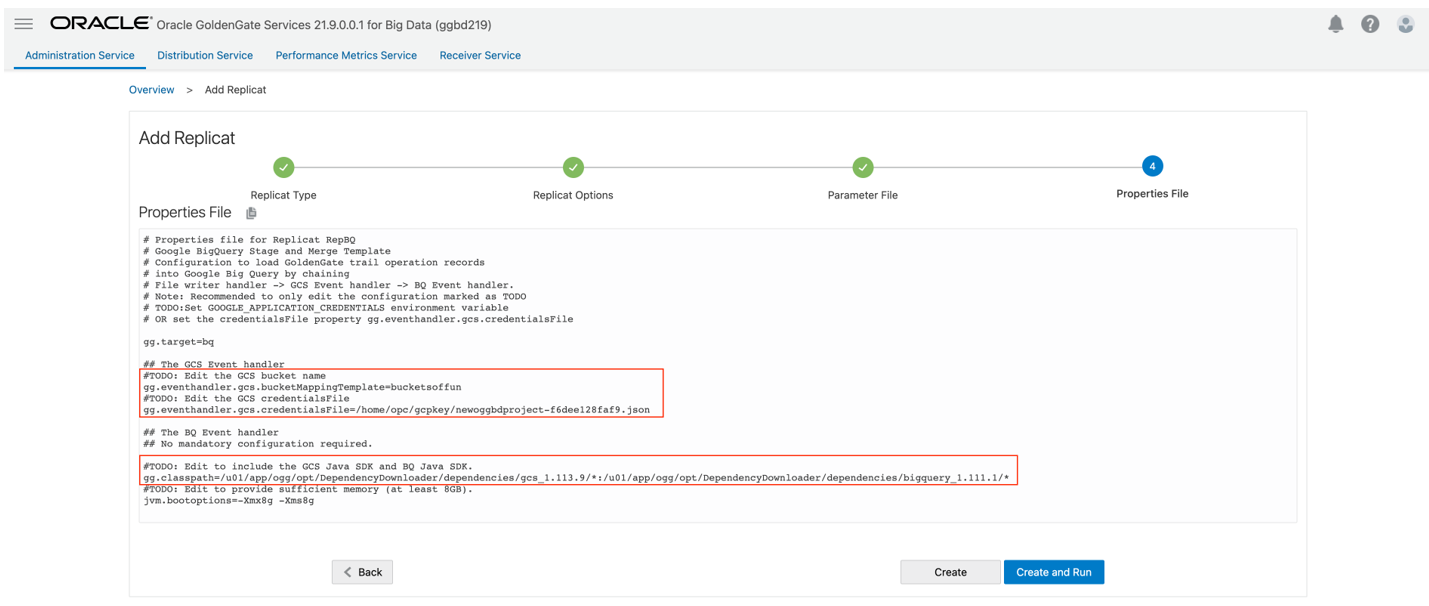The width and height of the screenshot is (1429, 606).
Task: Open the Receiver Service tab
Action: [x=480, y=55]
